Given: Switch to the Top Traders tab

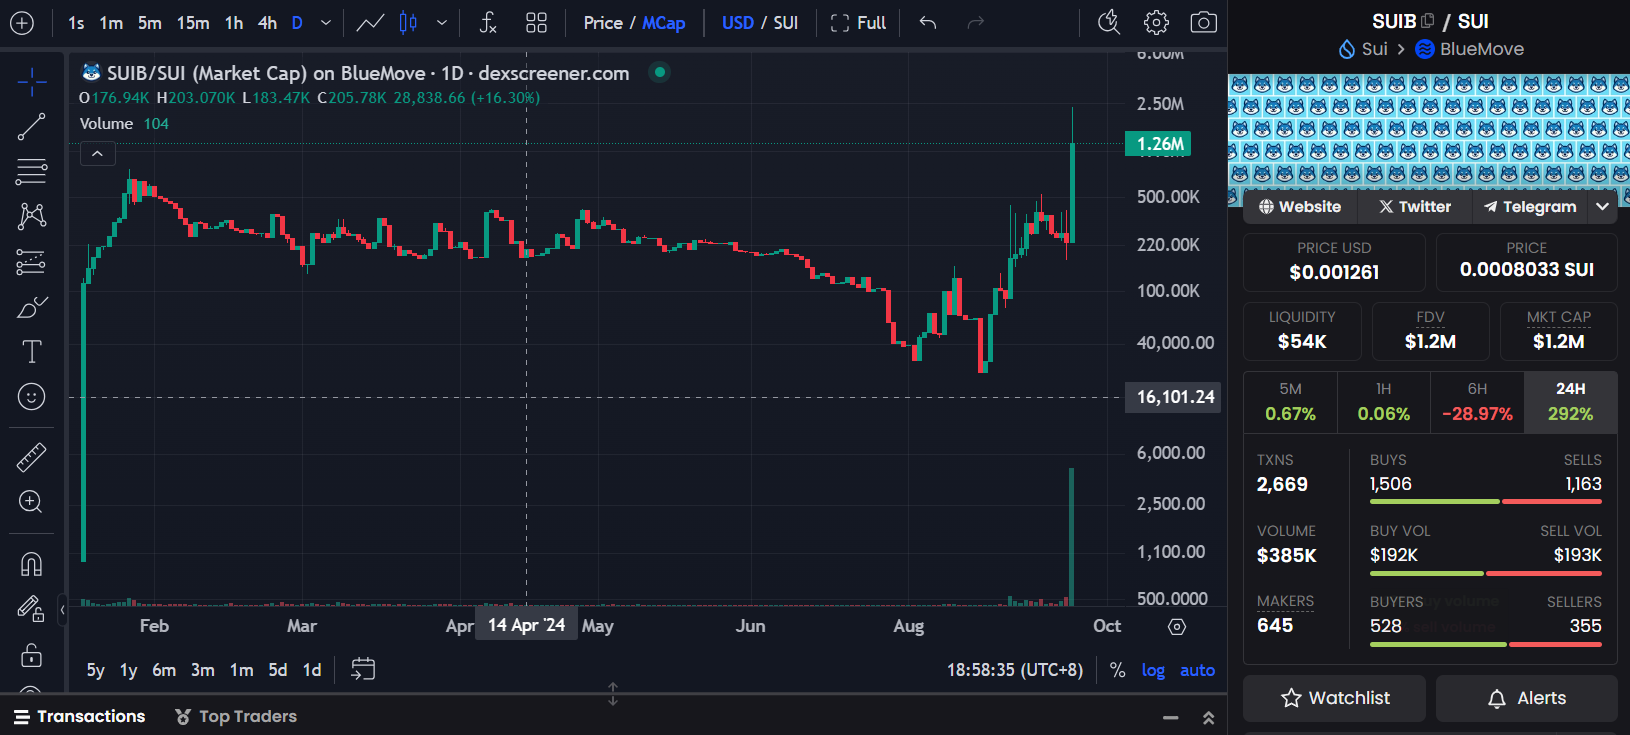Looking at the screenshot, I should 236,716.
